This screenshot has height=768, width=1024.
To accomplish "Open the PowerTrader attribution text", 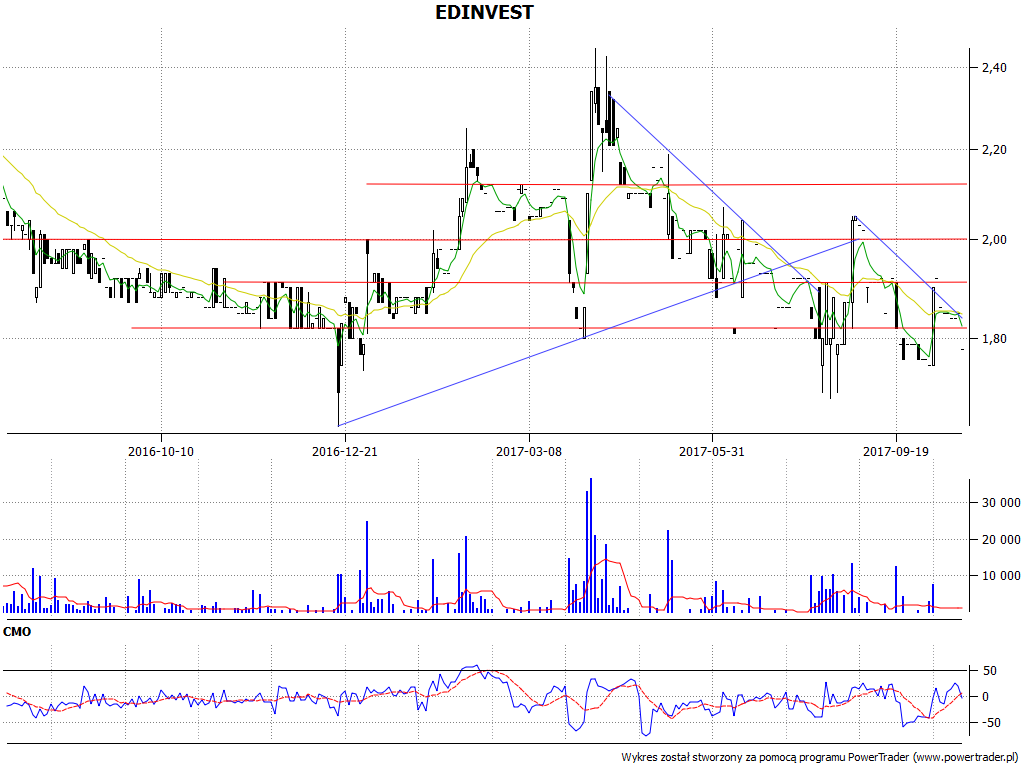I will point(821,758).
